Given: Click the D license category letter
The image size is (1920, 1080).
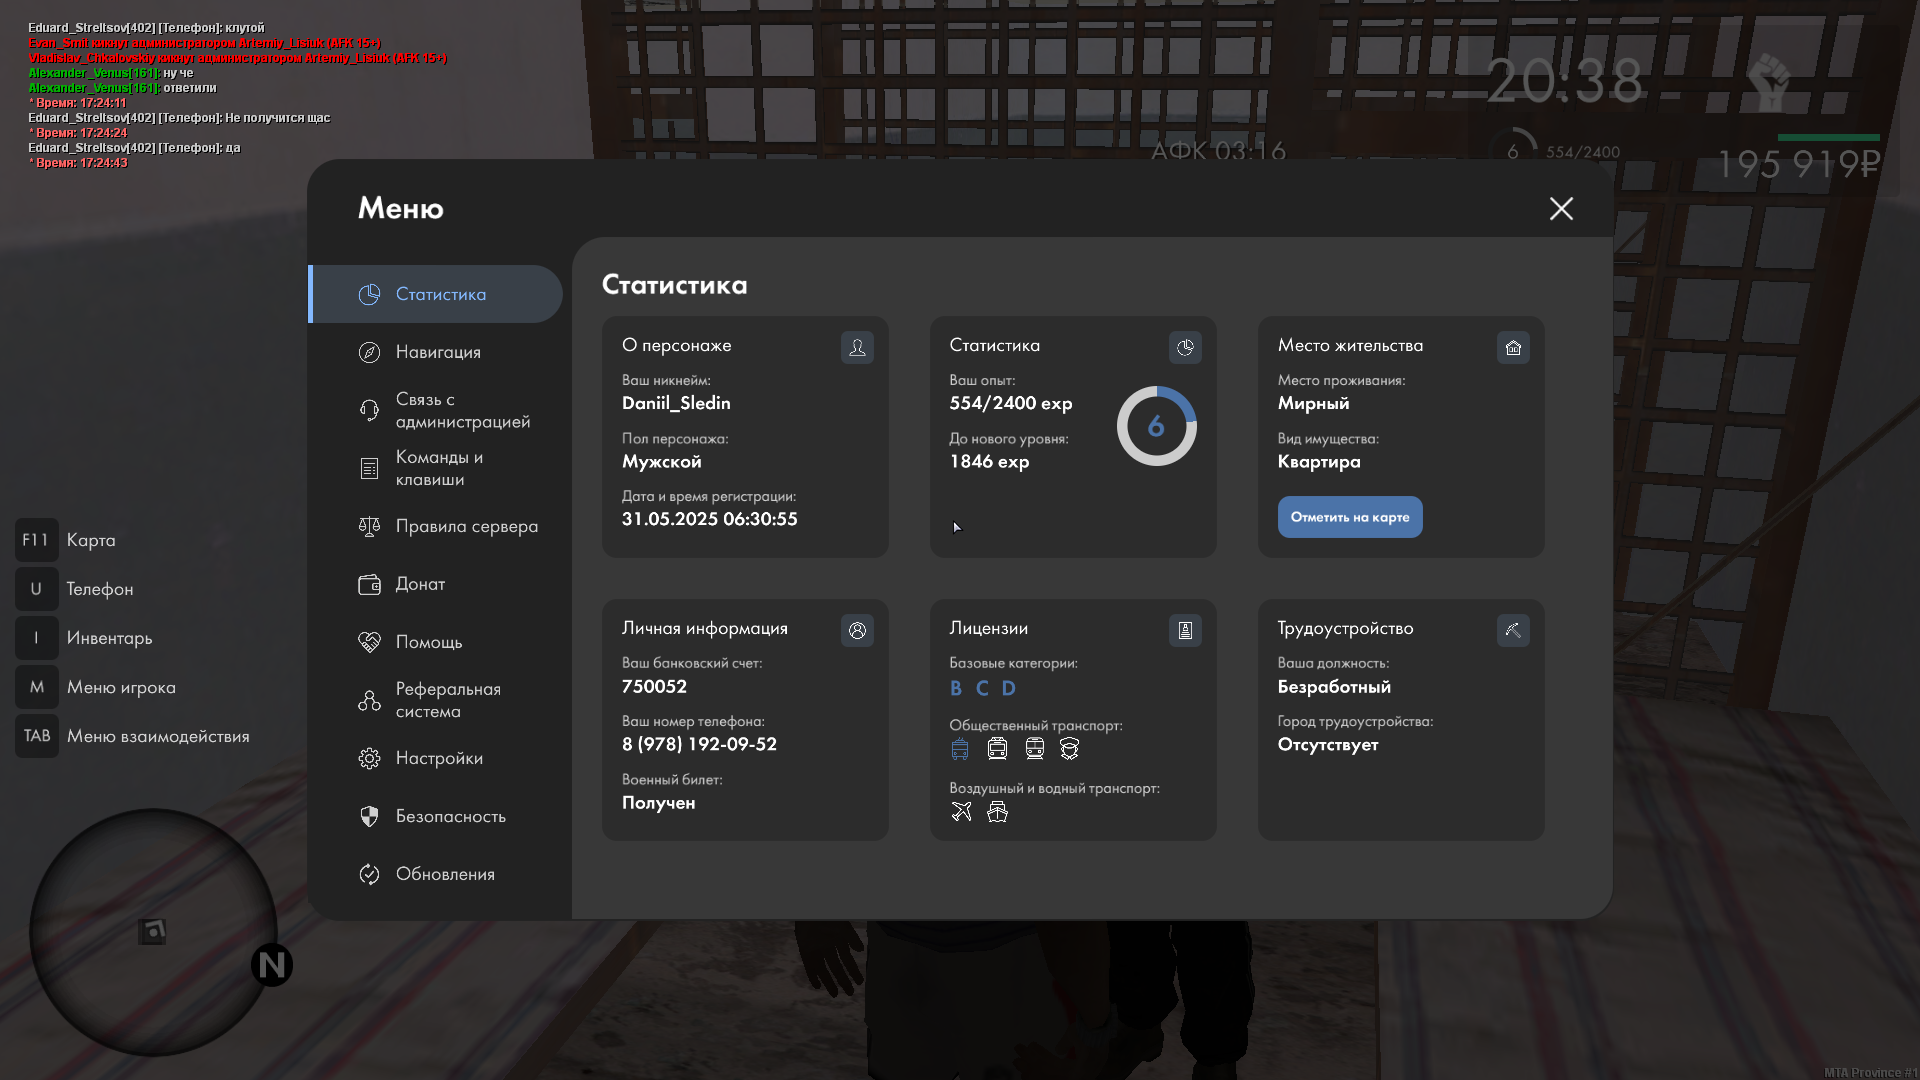Looking at the screenshot, I should coord(1008,688).
